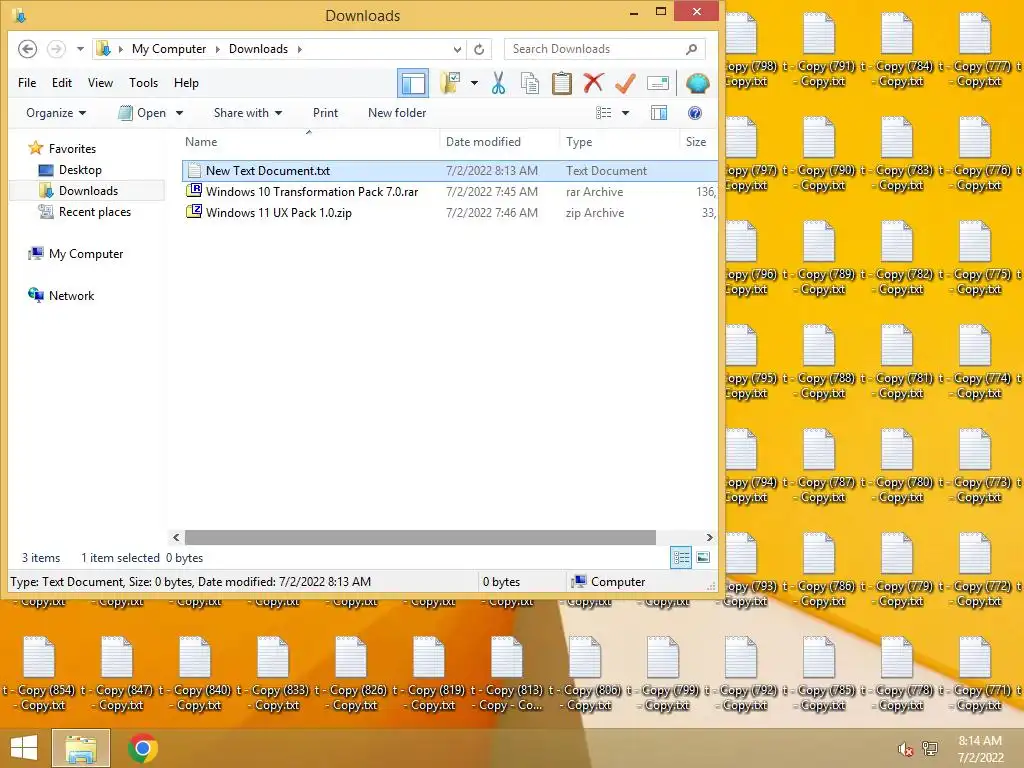
Task: Expand the chevron after My Computer breadcrumb
Action: (217, 49)
